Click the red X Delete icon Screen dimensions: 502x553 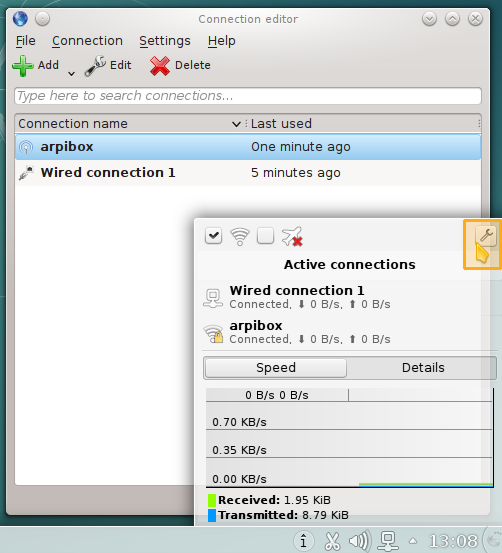tap(160, 66)
